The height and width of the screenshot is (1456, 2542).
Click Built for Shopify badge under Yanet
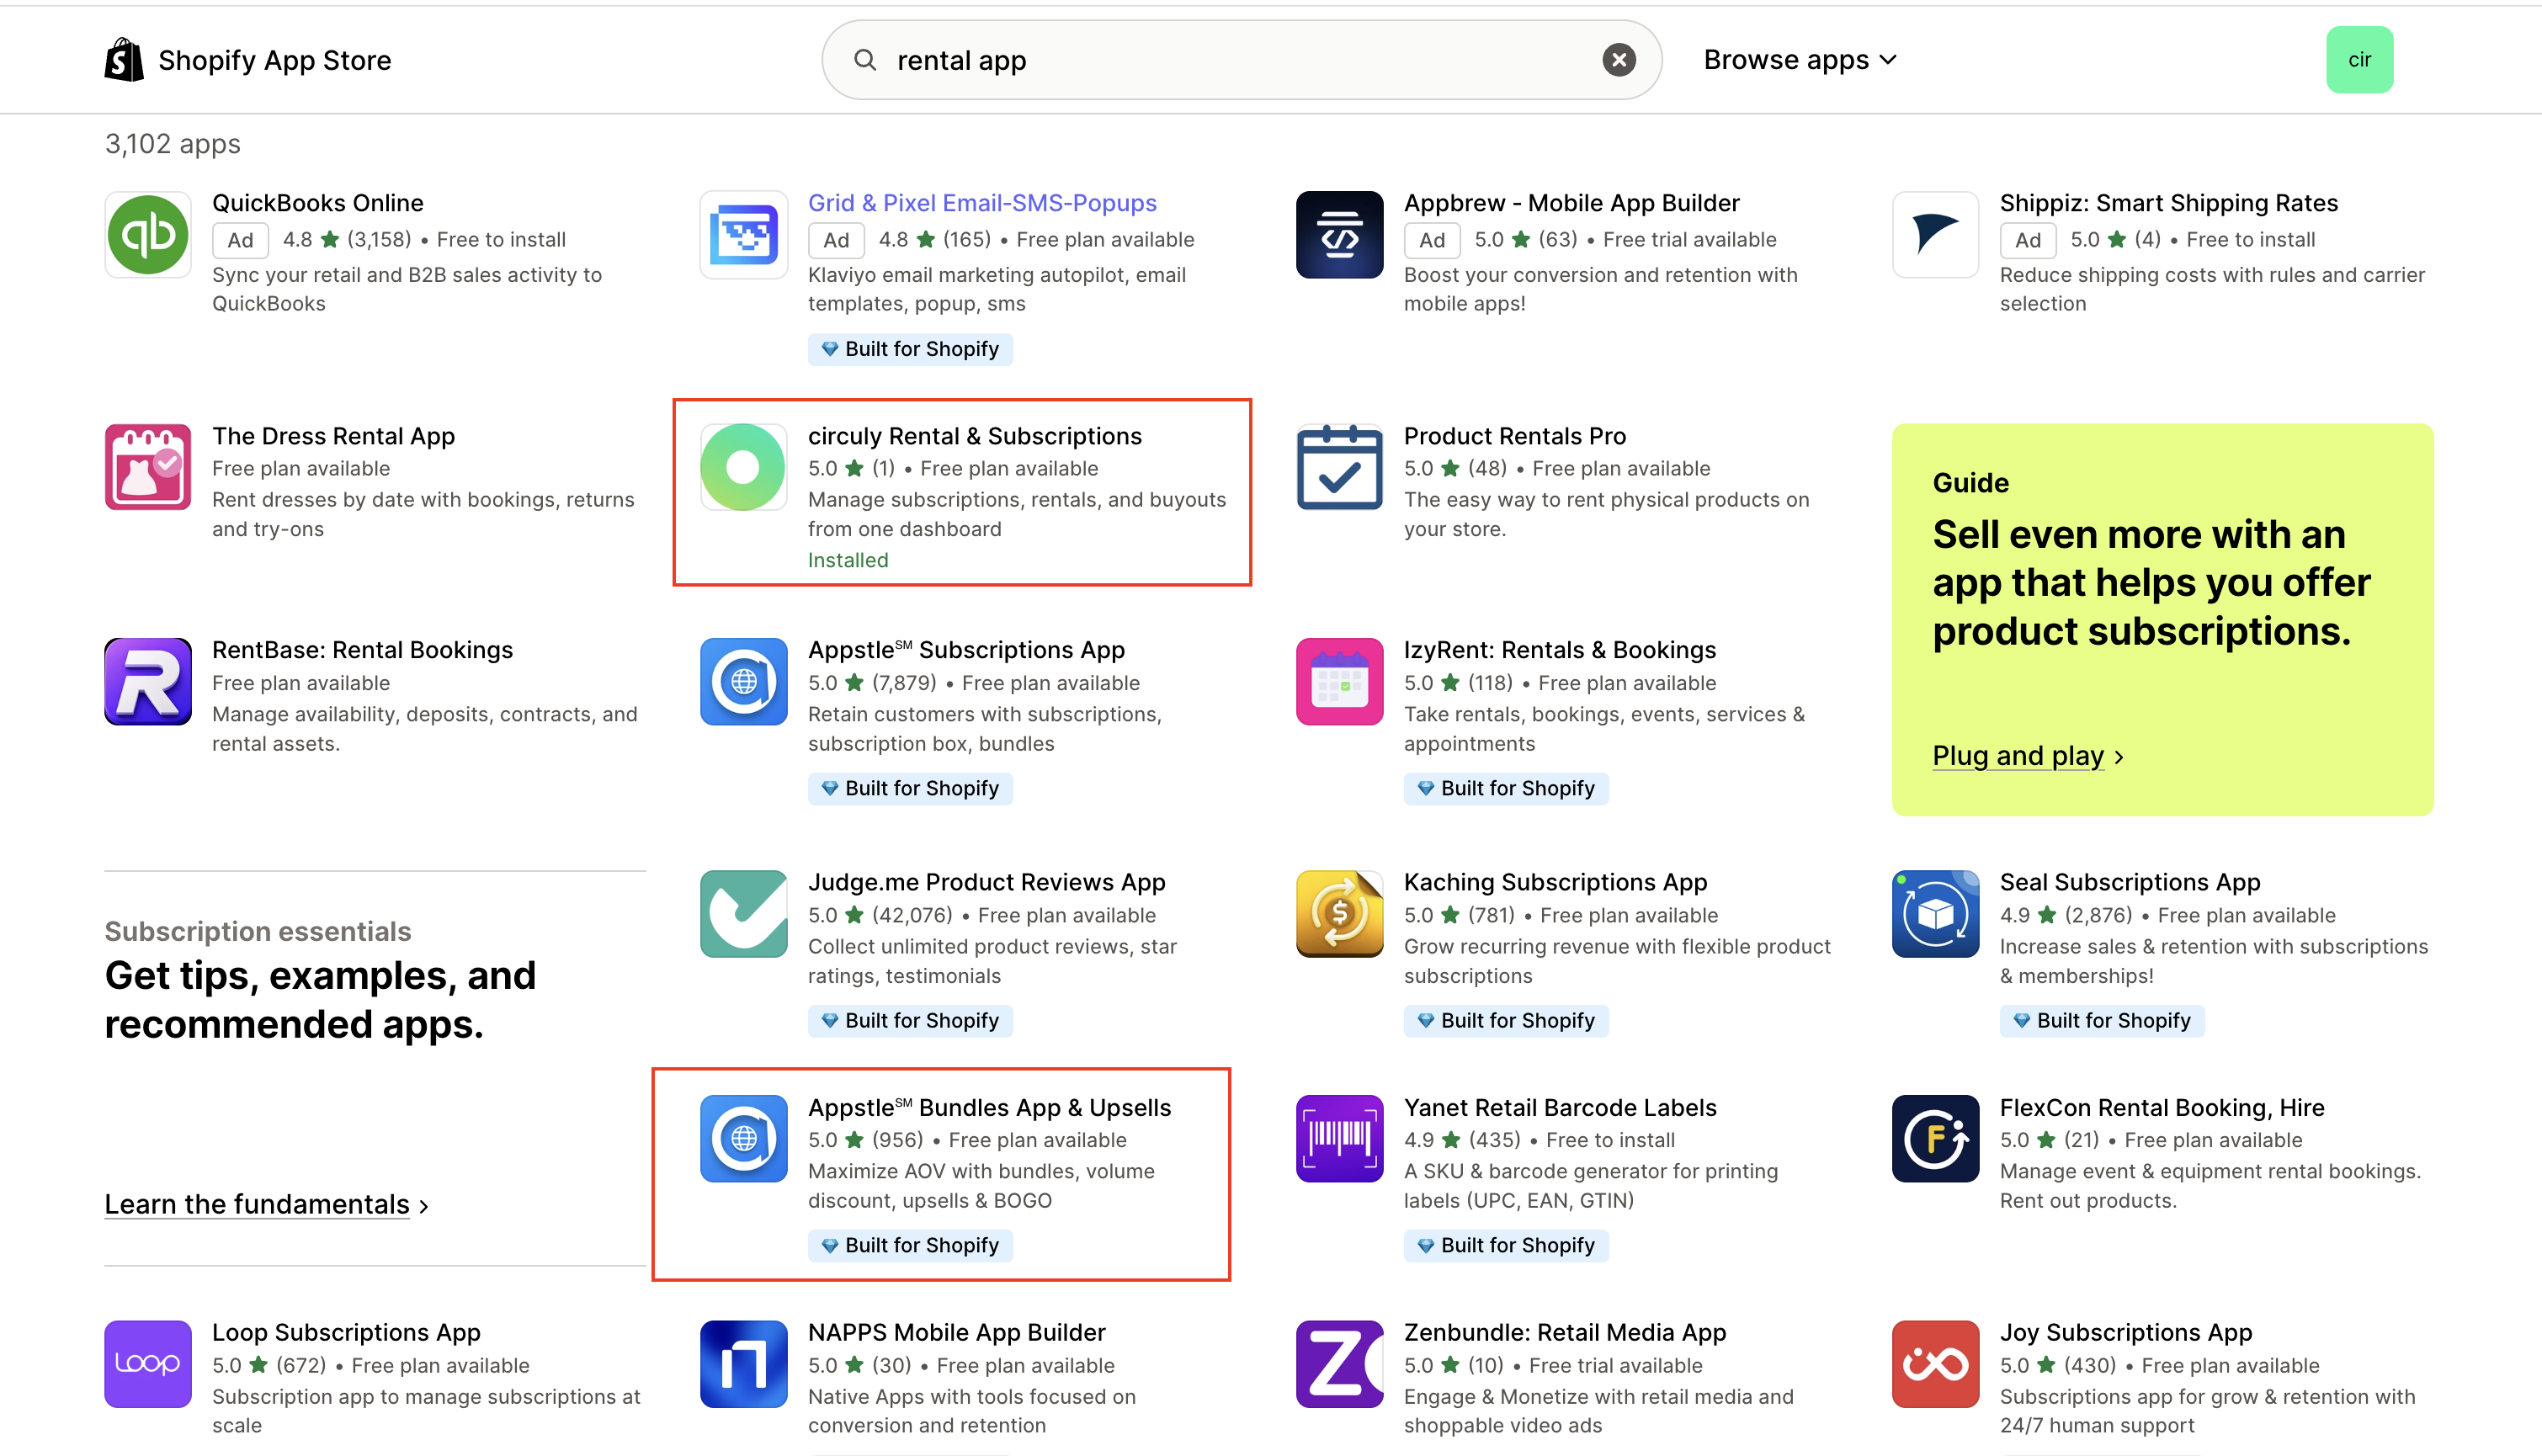pyautogui.click(x=1505, y=1245)
